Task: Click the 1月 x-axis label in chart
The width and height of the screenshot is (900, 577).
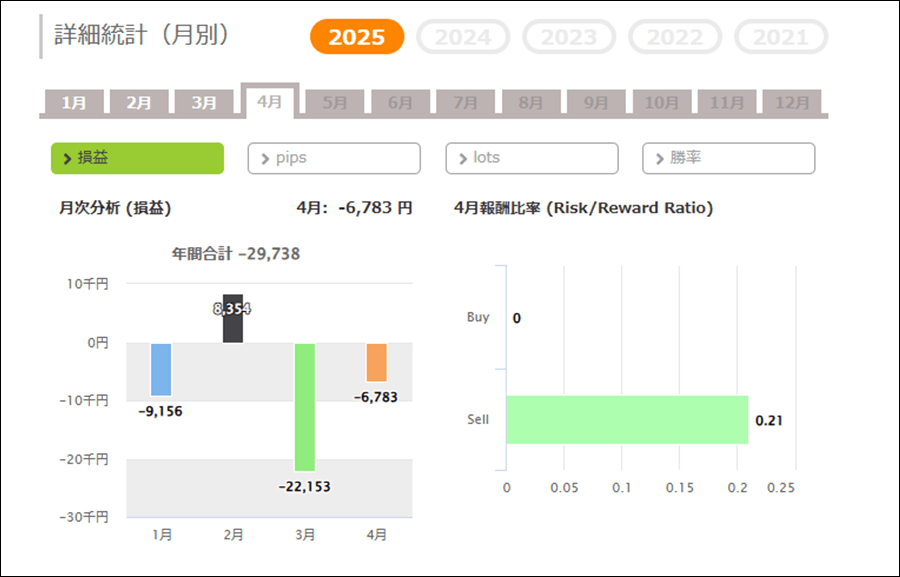Action: (162, 535)
